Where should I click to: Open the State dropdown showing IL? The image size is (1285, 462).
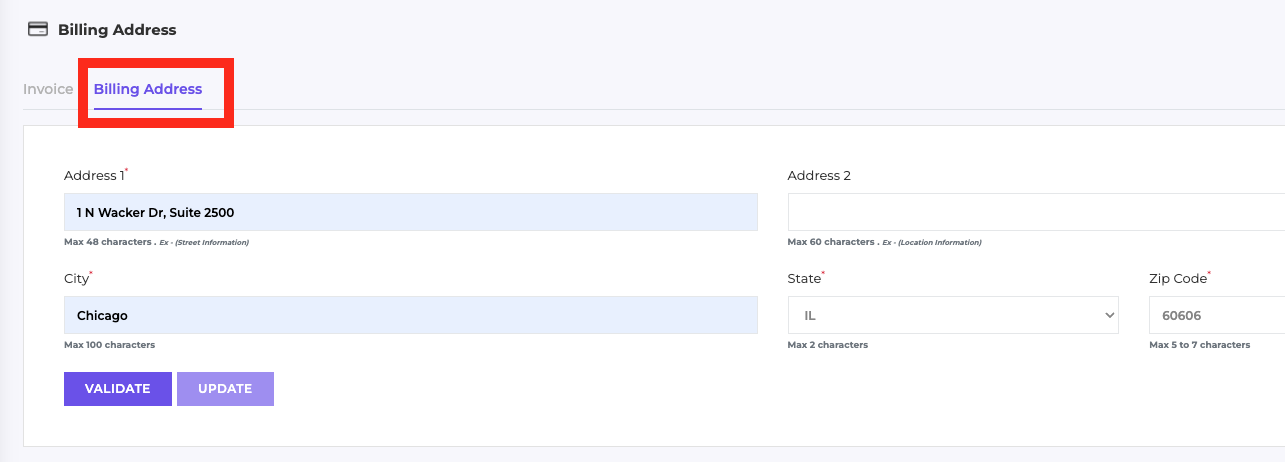[953, 315]
